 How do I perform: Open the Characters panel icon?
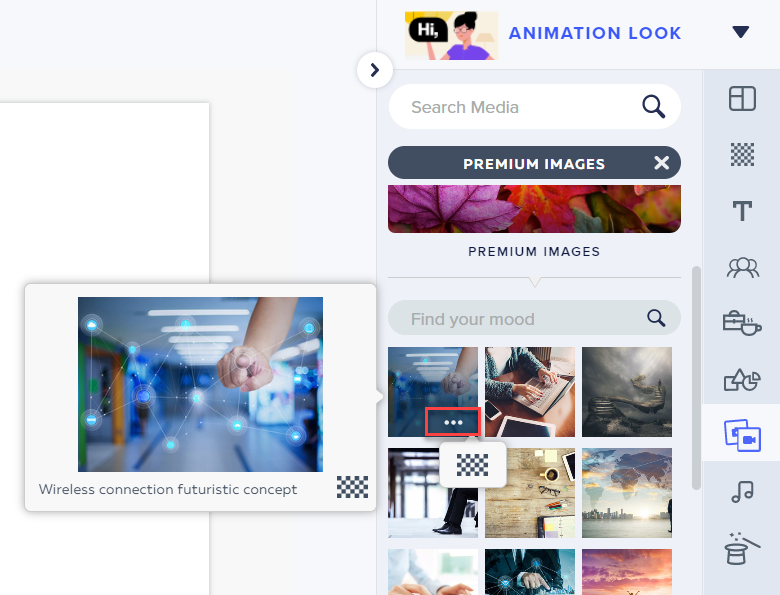742,266
